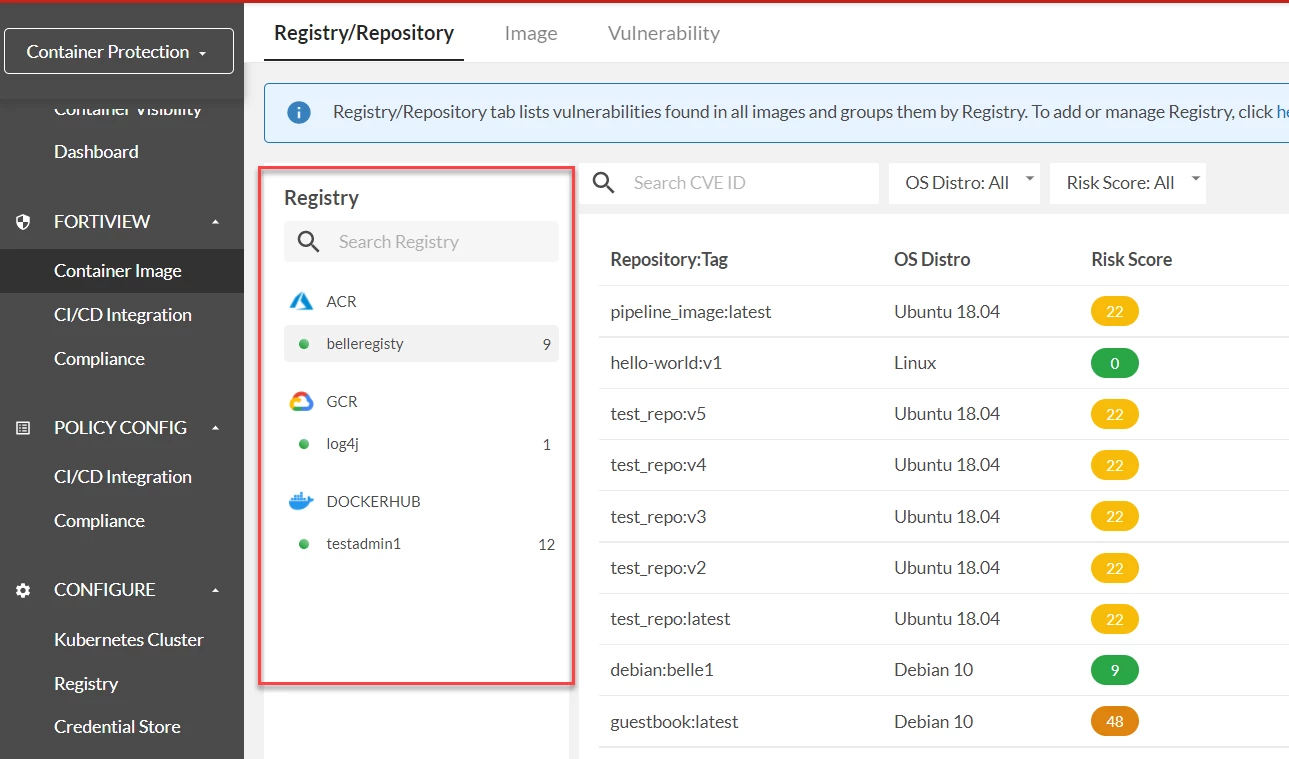Click the ACR registry group label
This screenshot has width=1289, height=759.
[341, 302]
